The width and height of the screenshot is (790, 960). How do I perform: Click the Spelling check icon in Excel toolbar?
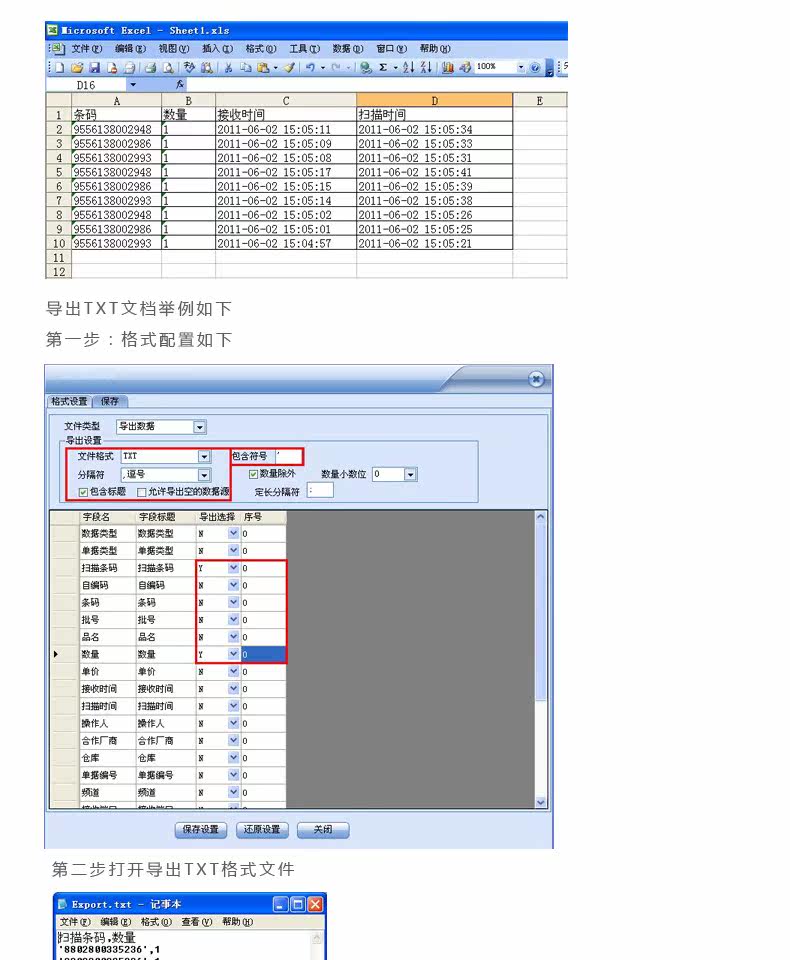coord(189,67)
